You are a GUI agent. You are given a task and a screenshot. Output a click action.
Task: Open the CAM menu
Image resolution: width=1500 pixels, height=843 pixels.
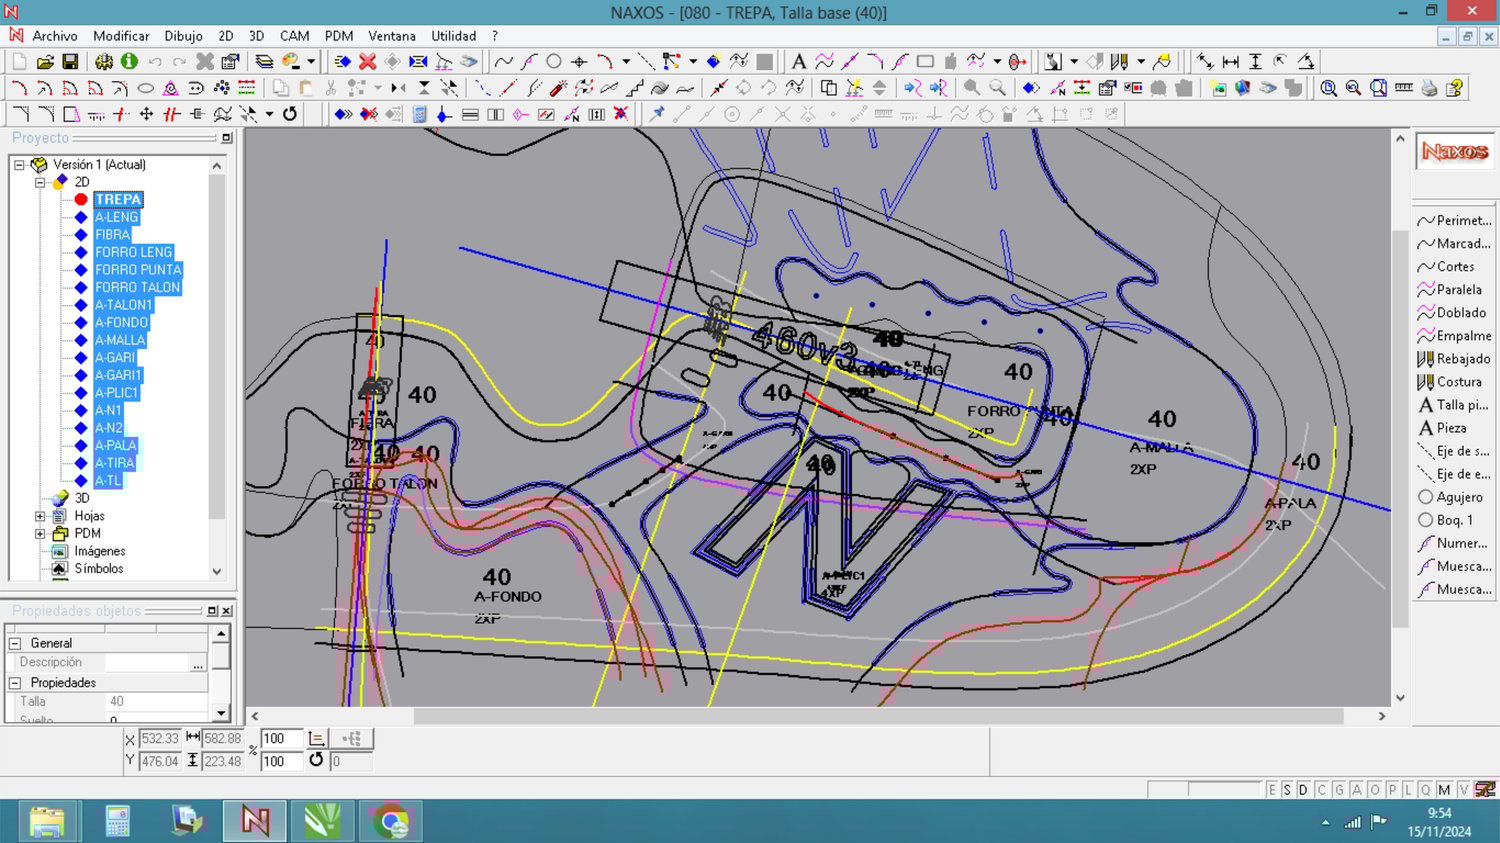(x=294, y=36)
